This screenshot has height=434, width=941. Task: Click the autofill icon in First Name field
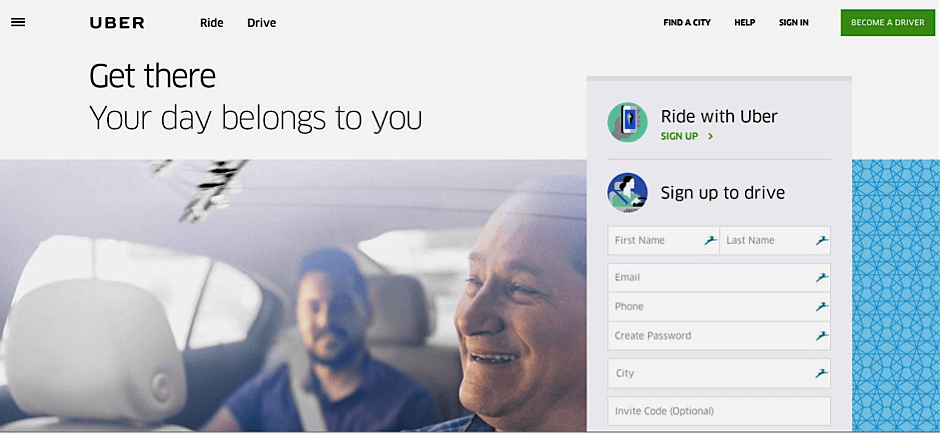(x=711, y=240)
